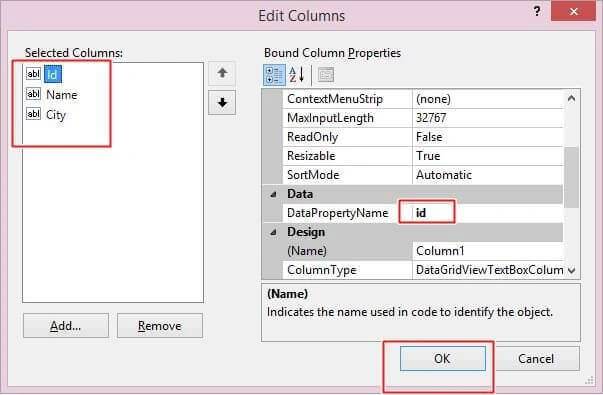This screenshot has width=603, height=395.
Task: Switch property grid to Categorized view
Action: coord(274,75)
